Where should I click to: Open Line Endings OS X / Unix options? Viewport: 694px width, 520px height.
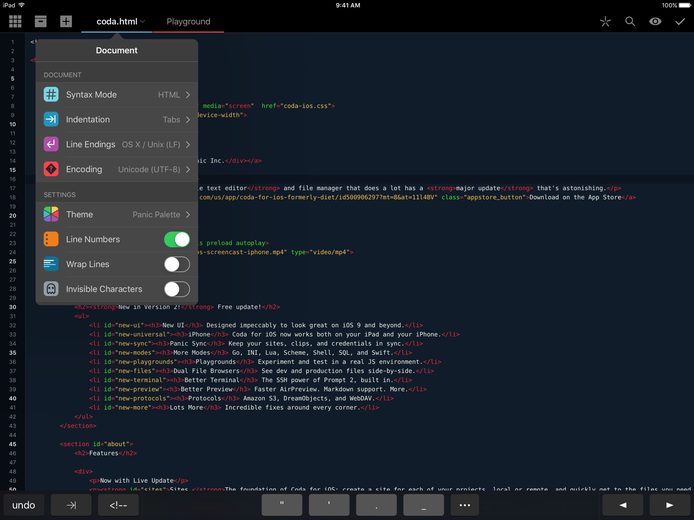click(x=117, y=144)
